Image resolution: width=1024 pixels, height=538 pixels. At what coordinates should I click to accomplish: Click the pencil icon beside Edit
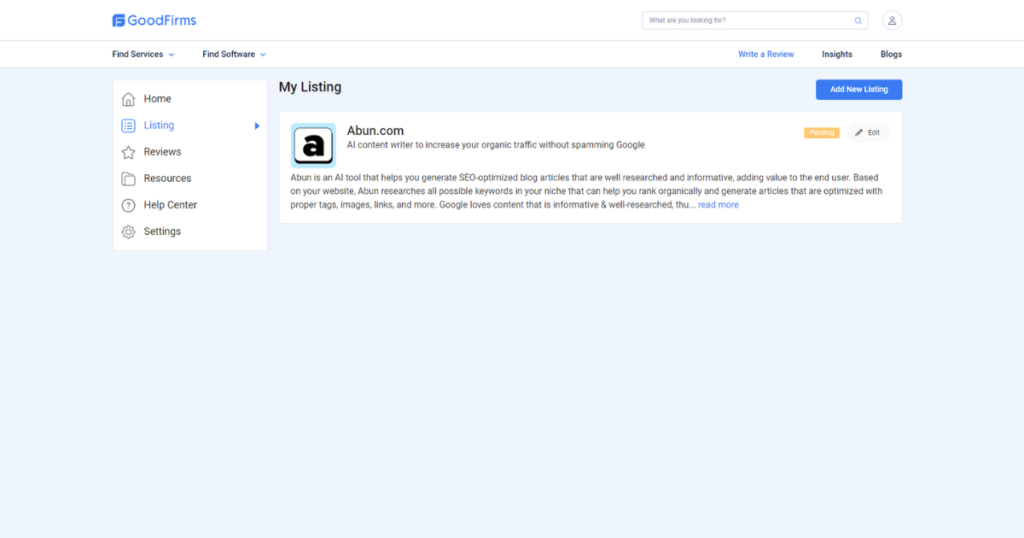(859, 133)
